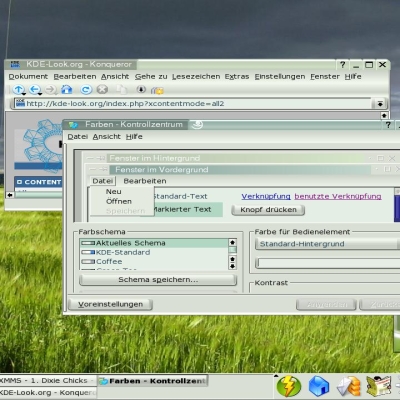The width and height of the screenshot is (400, 400).
Task: Click Schema speichern button
Action: coord(158,280)
